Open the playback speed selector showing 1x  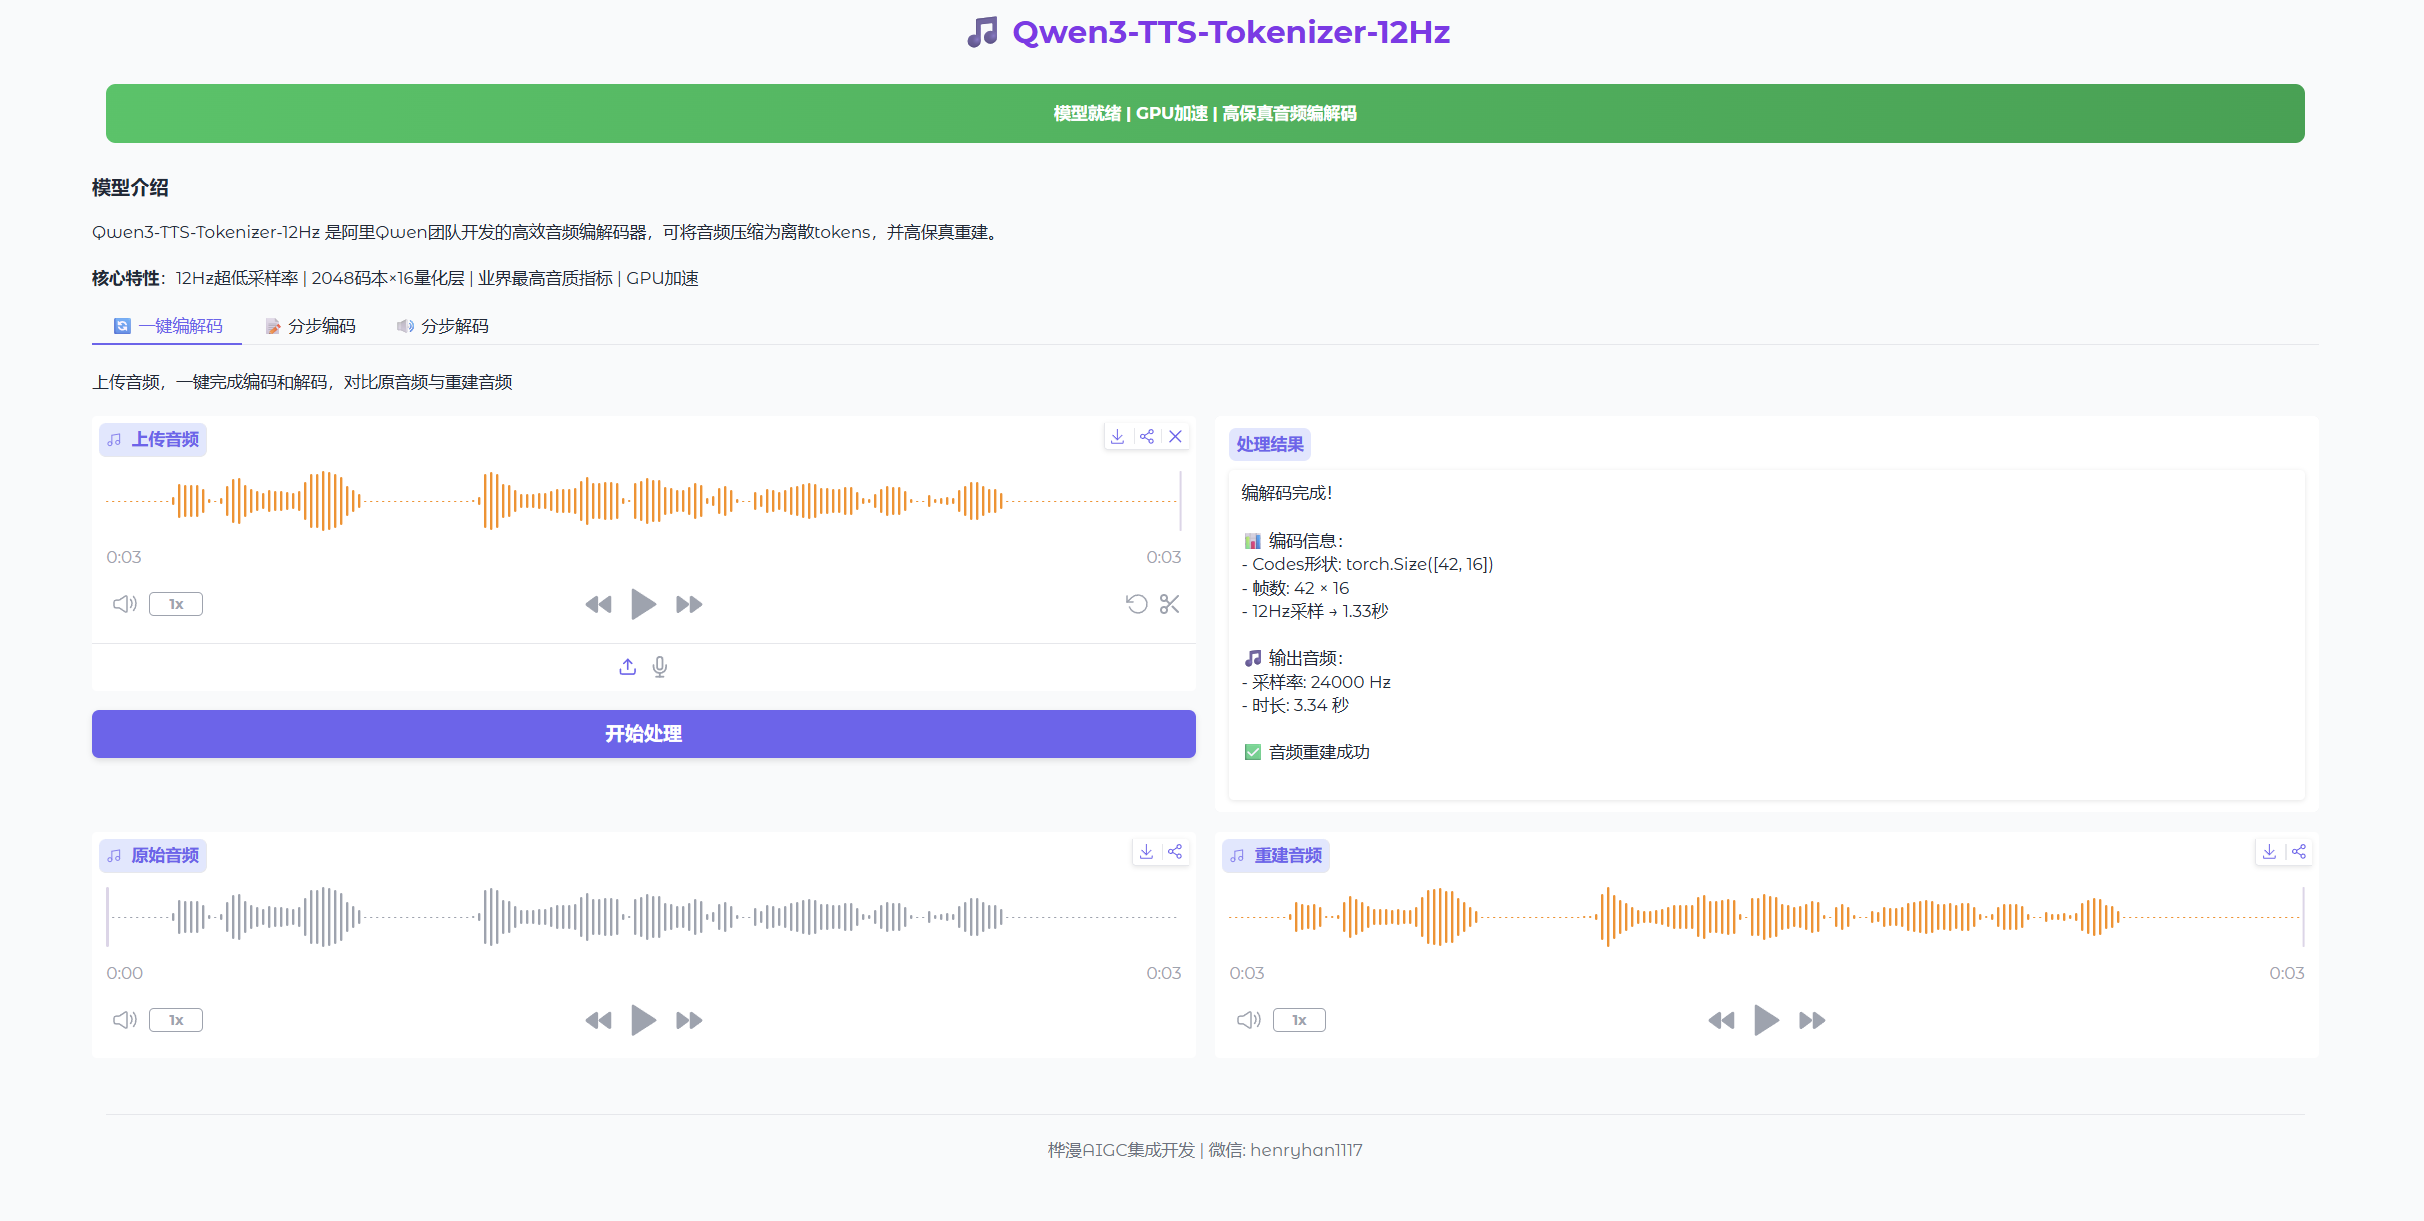pos(176,604)
